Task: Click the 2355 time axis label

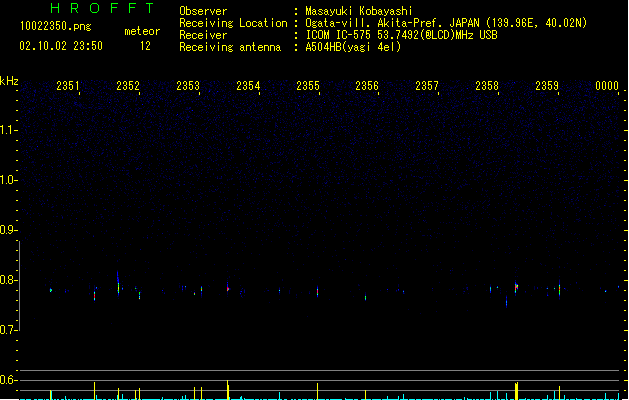Action: pos(308,85)
